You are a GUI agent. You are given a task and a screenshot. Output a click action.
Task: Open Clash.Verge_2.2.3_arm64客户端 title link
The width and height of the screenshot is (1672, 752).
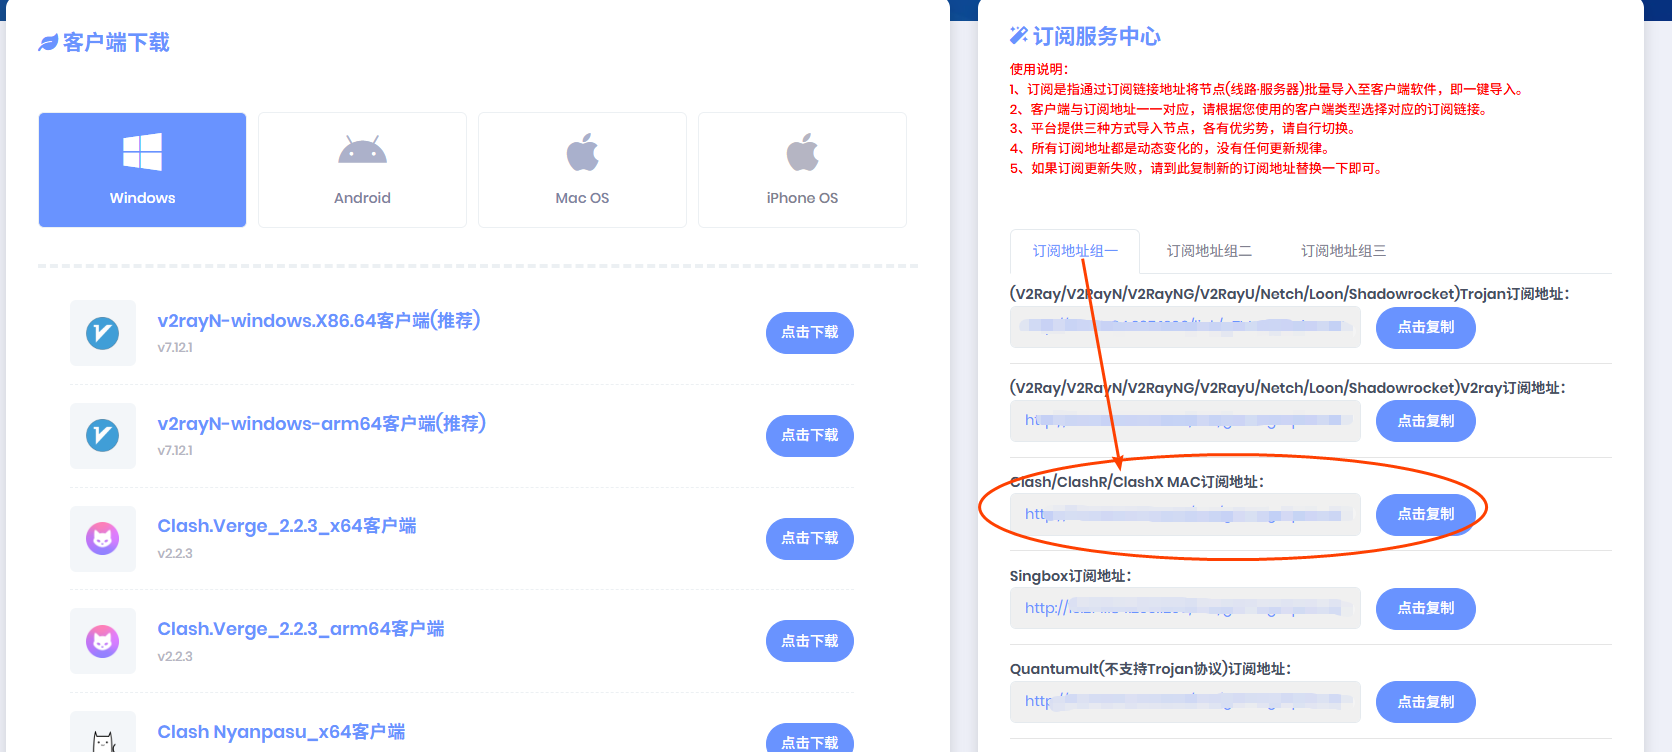[301, 629]
